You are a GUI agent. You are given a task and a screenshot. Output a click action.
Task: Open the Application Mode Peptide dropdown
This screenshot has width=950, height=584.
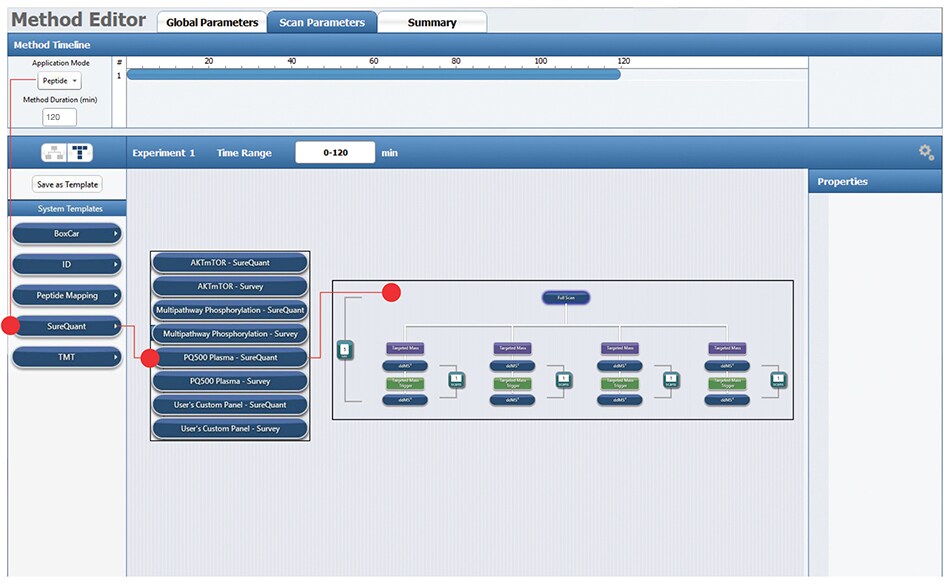pyautogui.click(x=60, y=81)
